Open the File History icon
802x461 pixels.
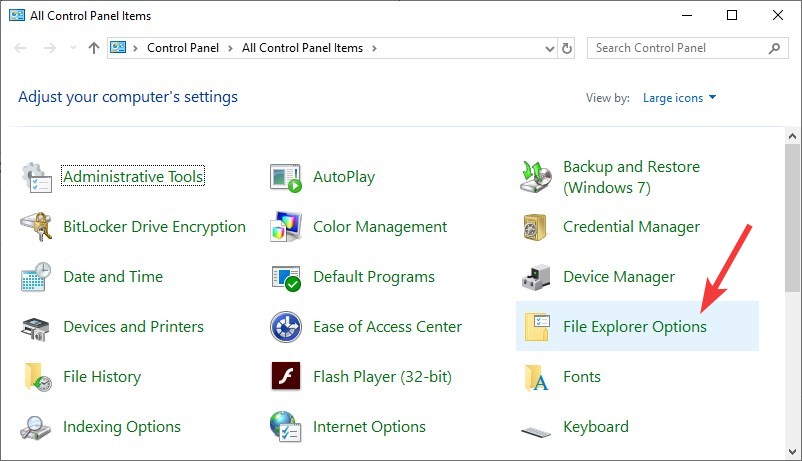pos(38,377)
